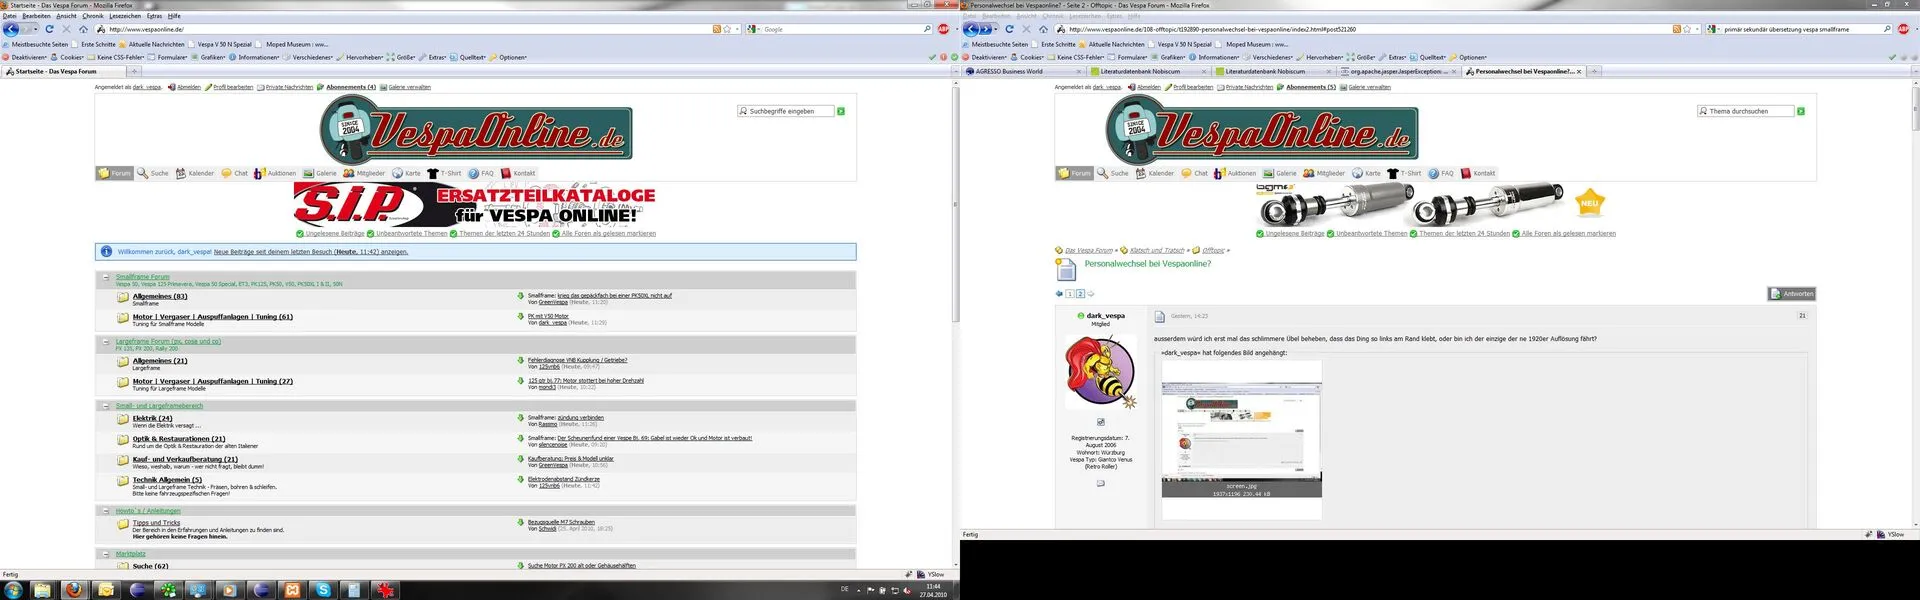Click the Adblock Plus icon in the left window

point(943,29)
